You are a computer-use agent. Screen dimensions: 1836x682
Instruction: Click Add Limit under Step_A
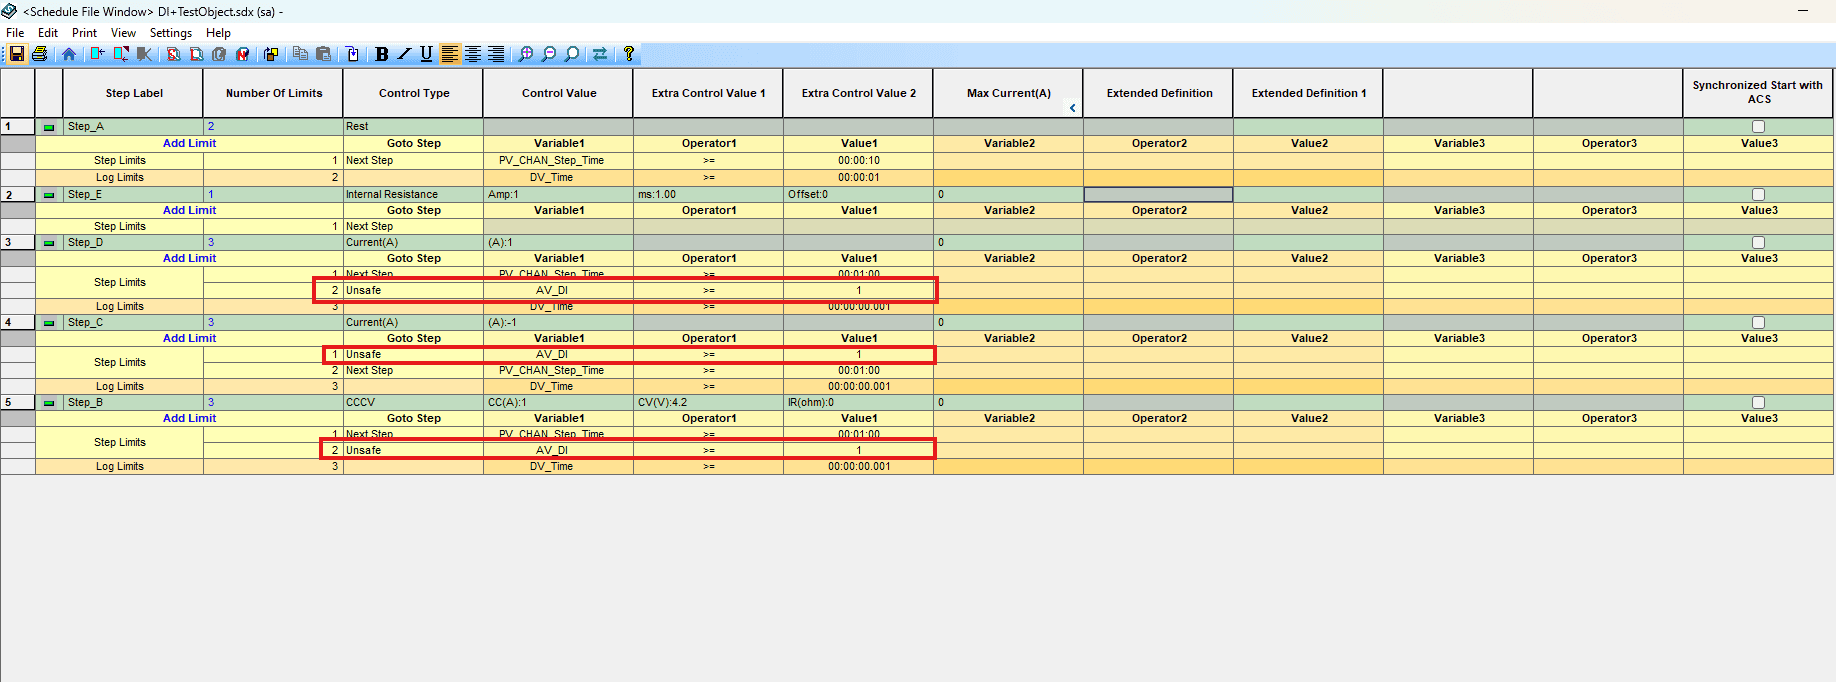pyautogui.click(x=189, y=143)
